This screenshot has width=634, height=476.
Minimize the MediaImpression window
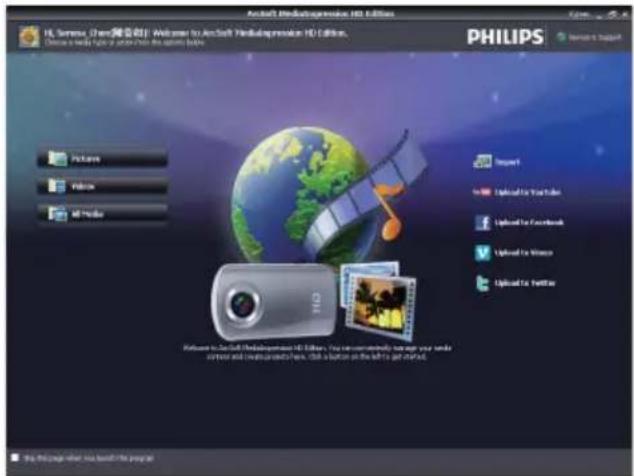[x=600, y=15]
